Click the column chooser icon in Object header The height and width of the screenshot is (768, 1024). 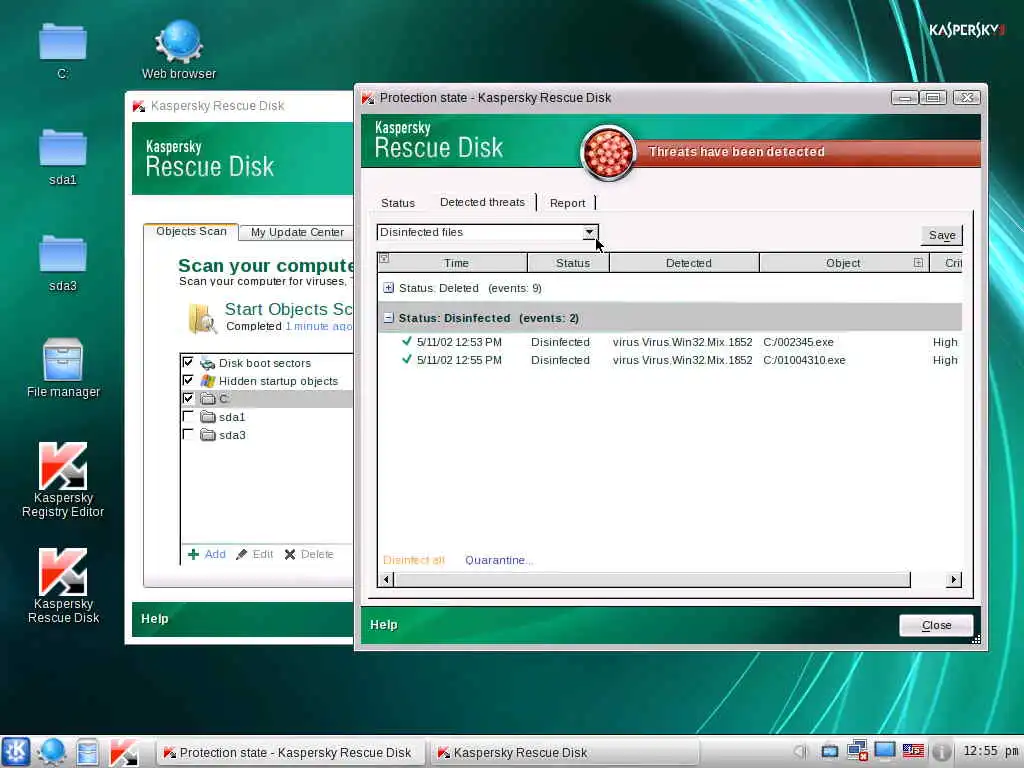click(x=918, y=263)
